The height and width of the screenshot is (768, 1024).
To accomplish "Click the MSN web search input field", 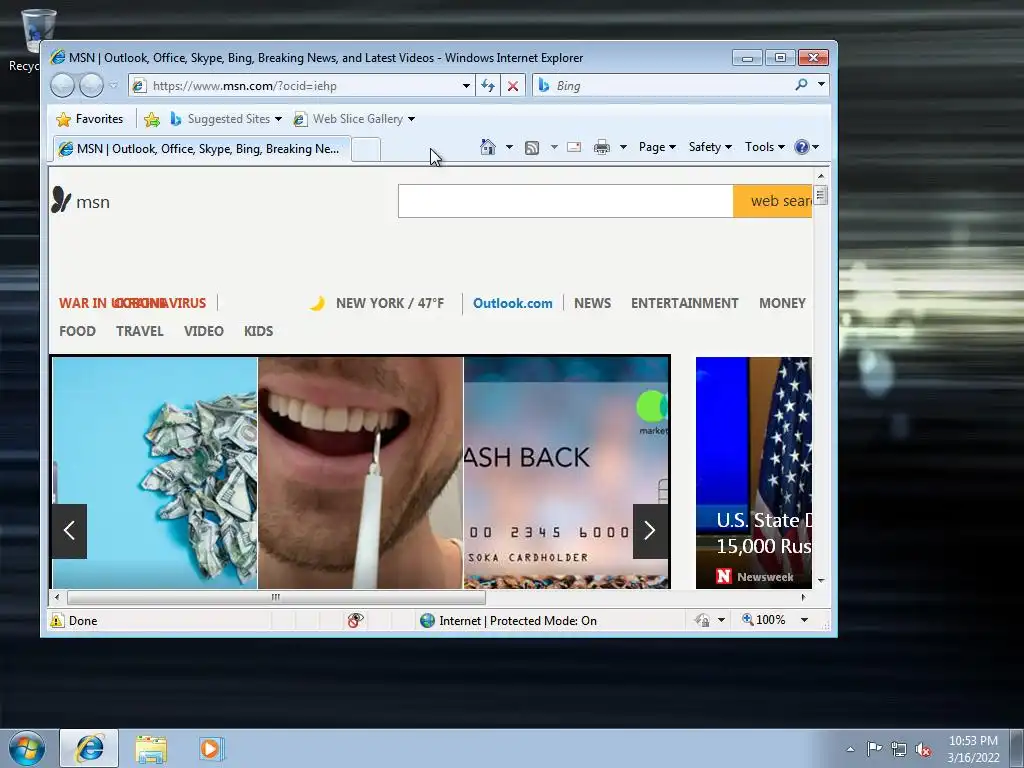I will coord(566,201).
